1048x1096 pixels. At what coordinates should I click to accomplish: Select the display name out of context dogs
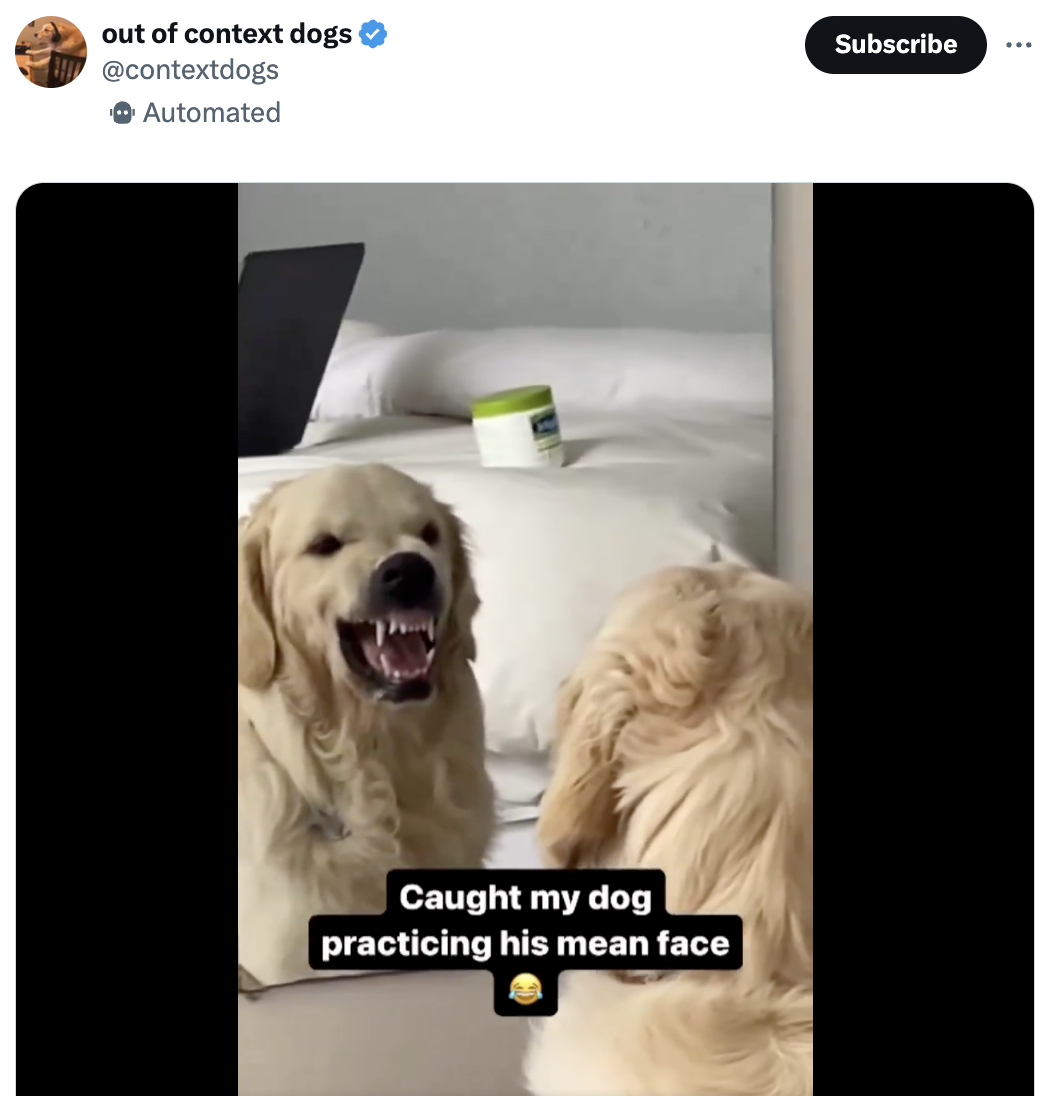(x=226, y=33)
